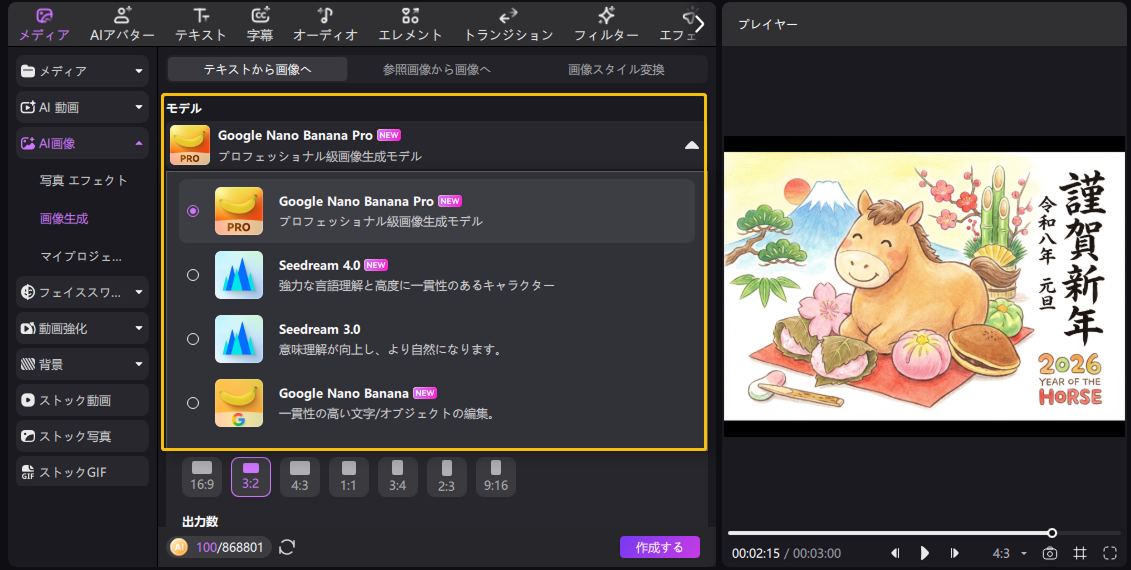
Task: Open 写真 エフェクト submenu item
Action: [84, 180]
